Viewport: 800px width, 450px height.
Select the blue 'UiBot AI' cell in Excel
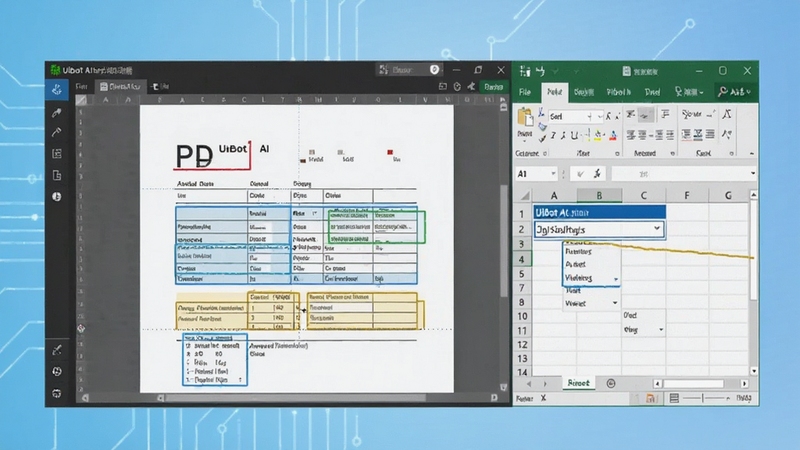tap(599, 212)
